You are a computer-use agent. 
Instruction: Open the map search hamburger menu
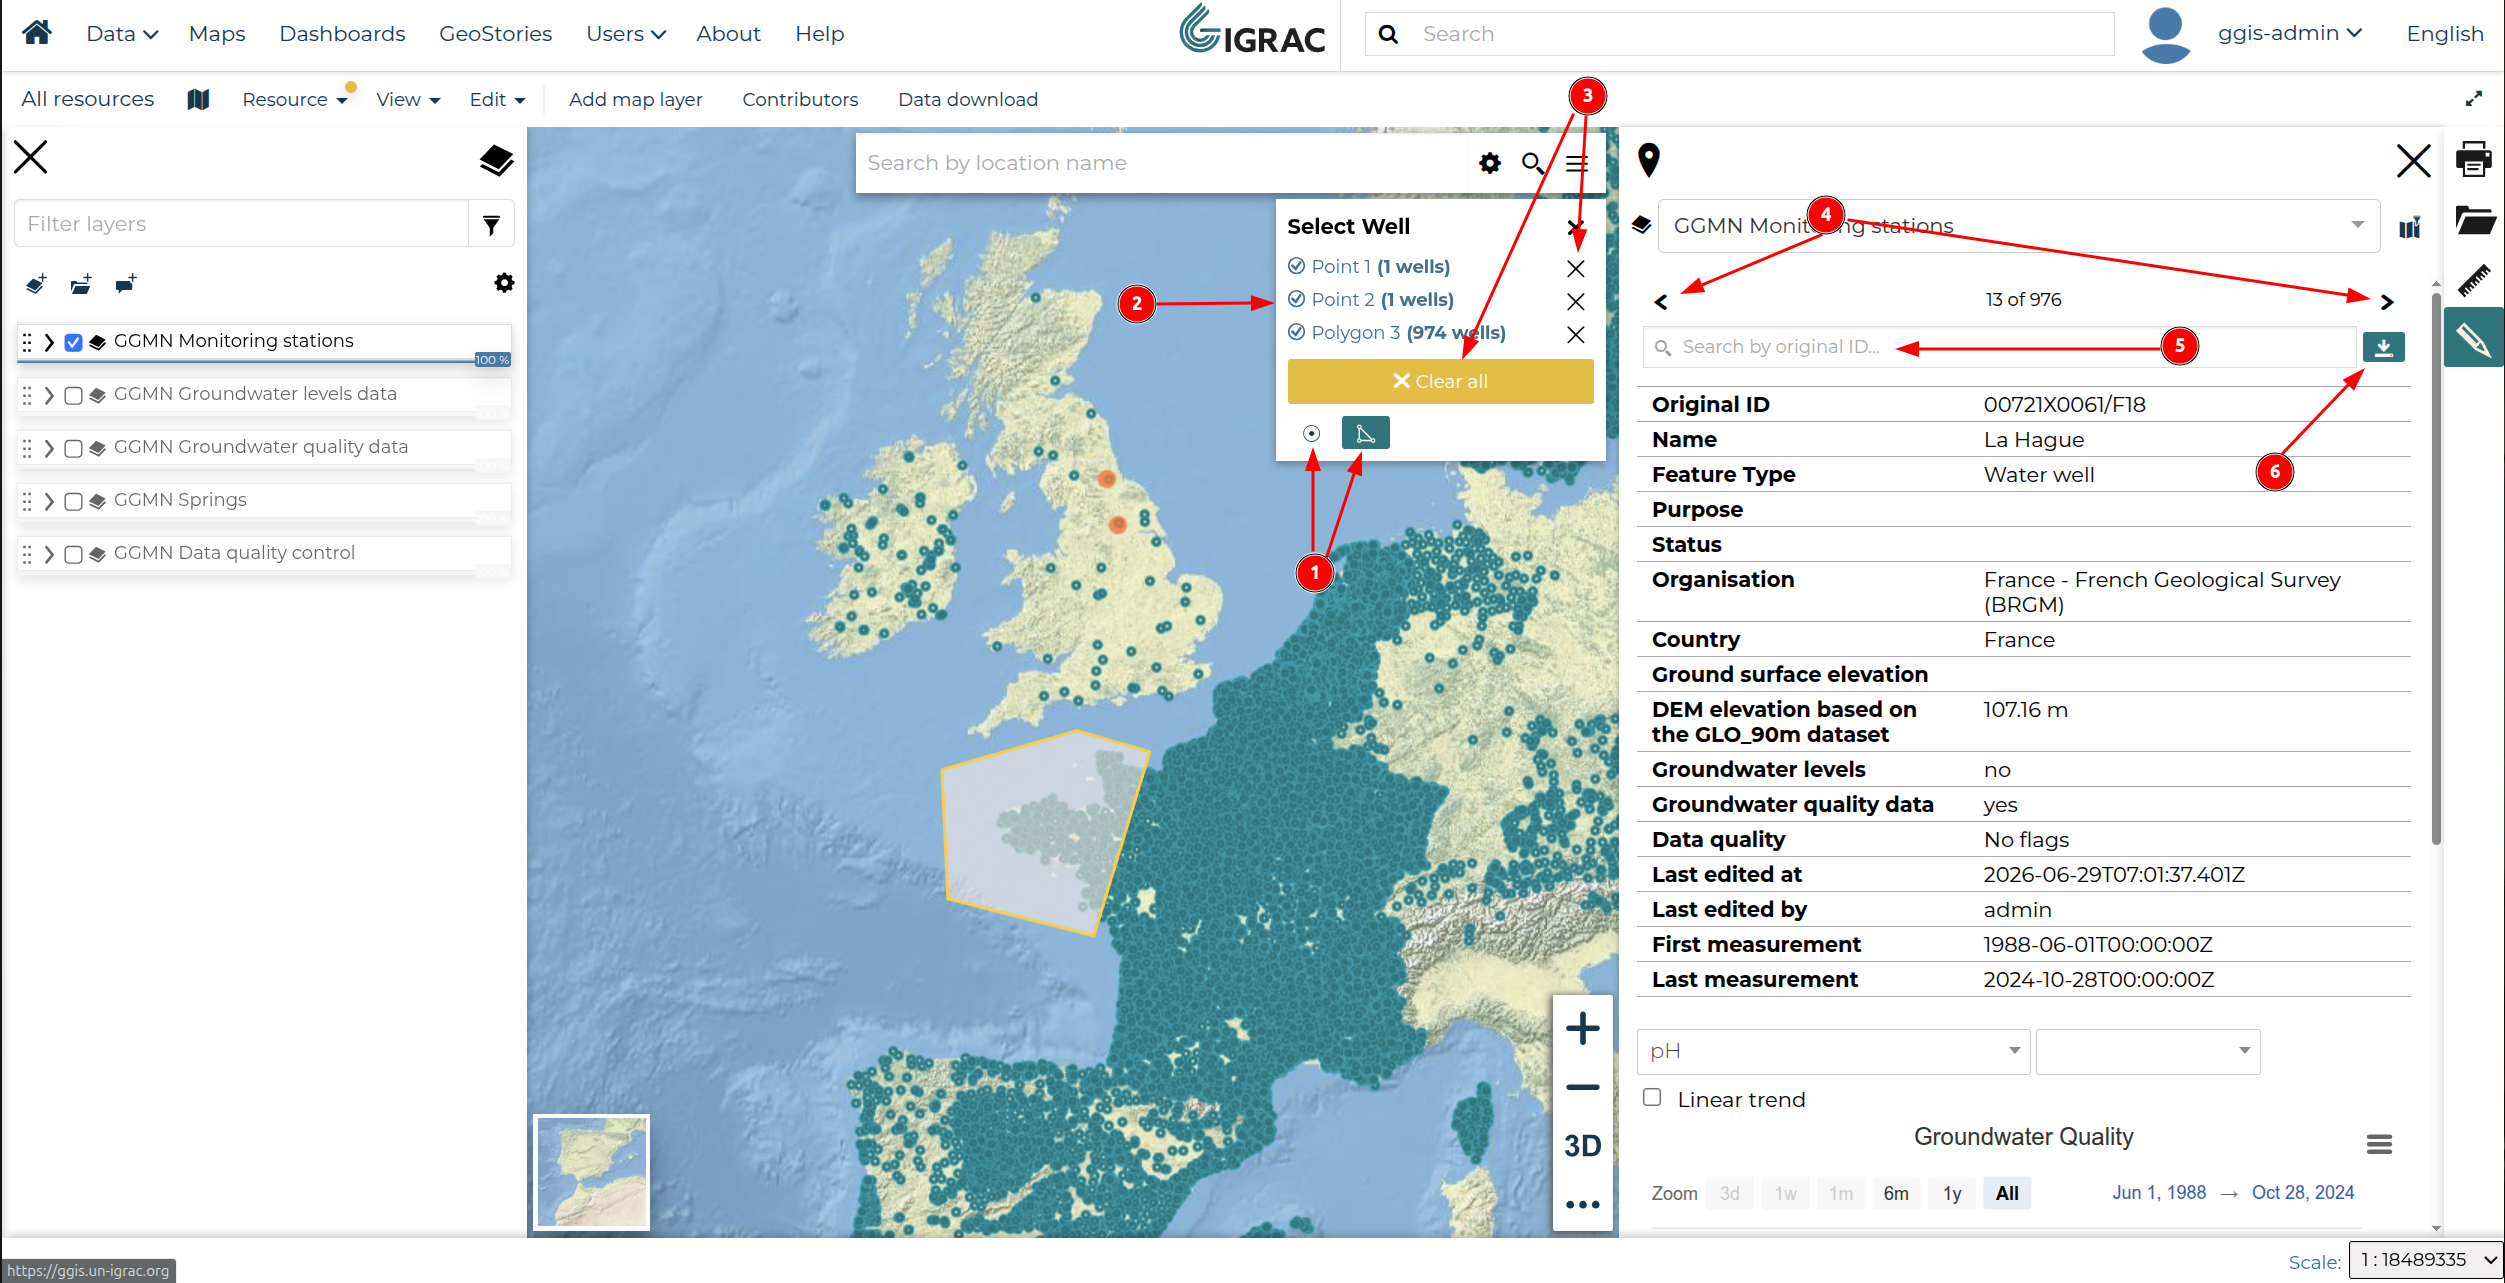(1577, 163)
